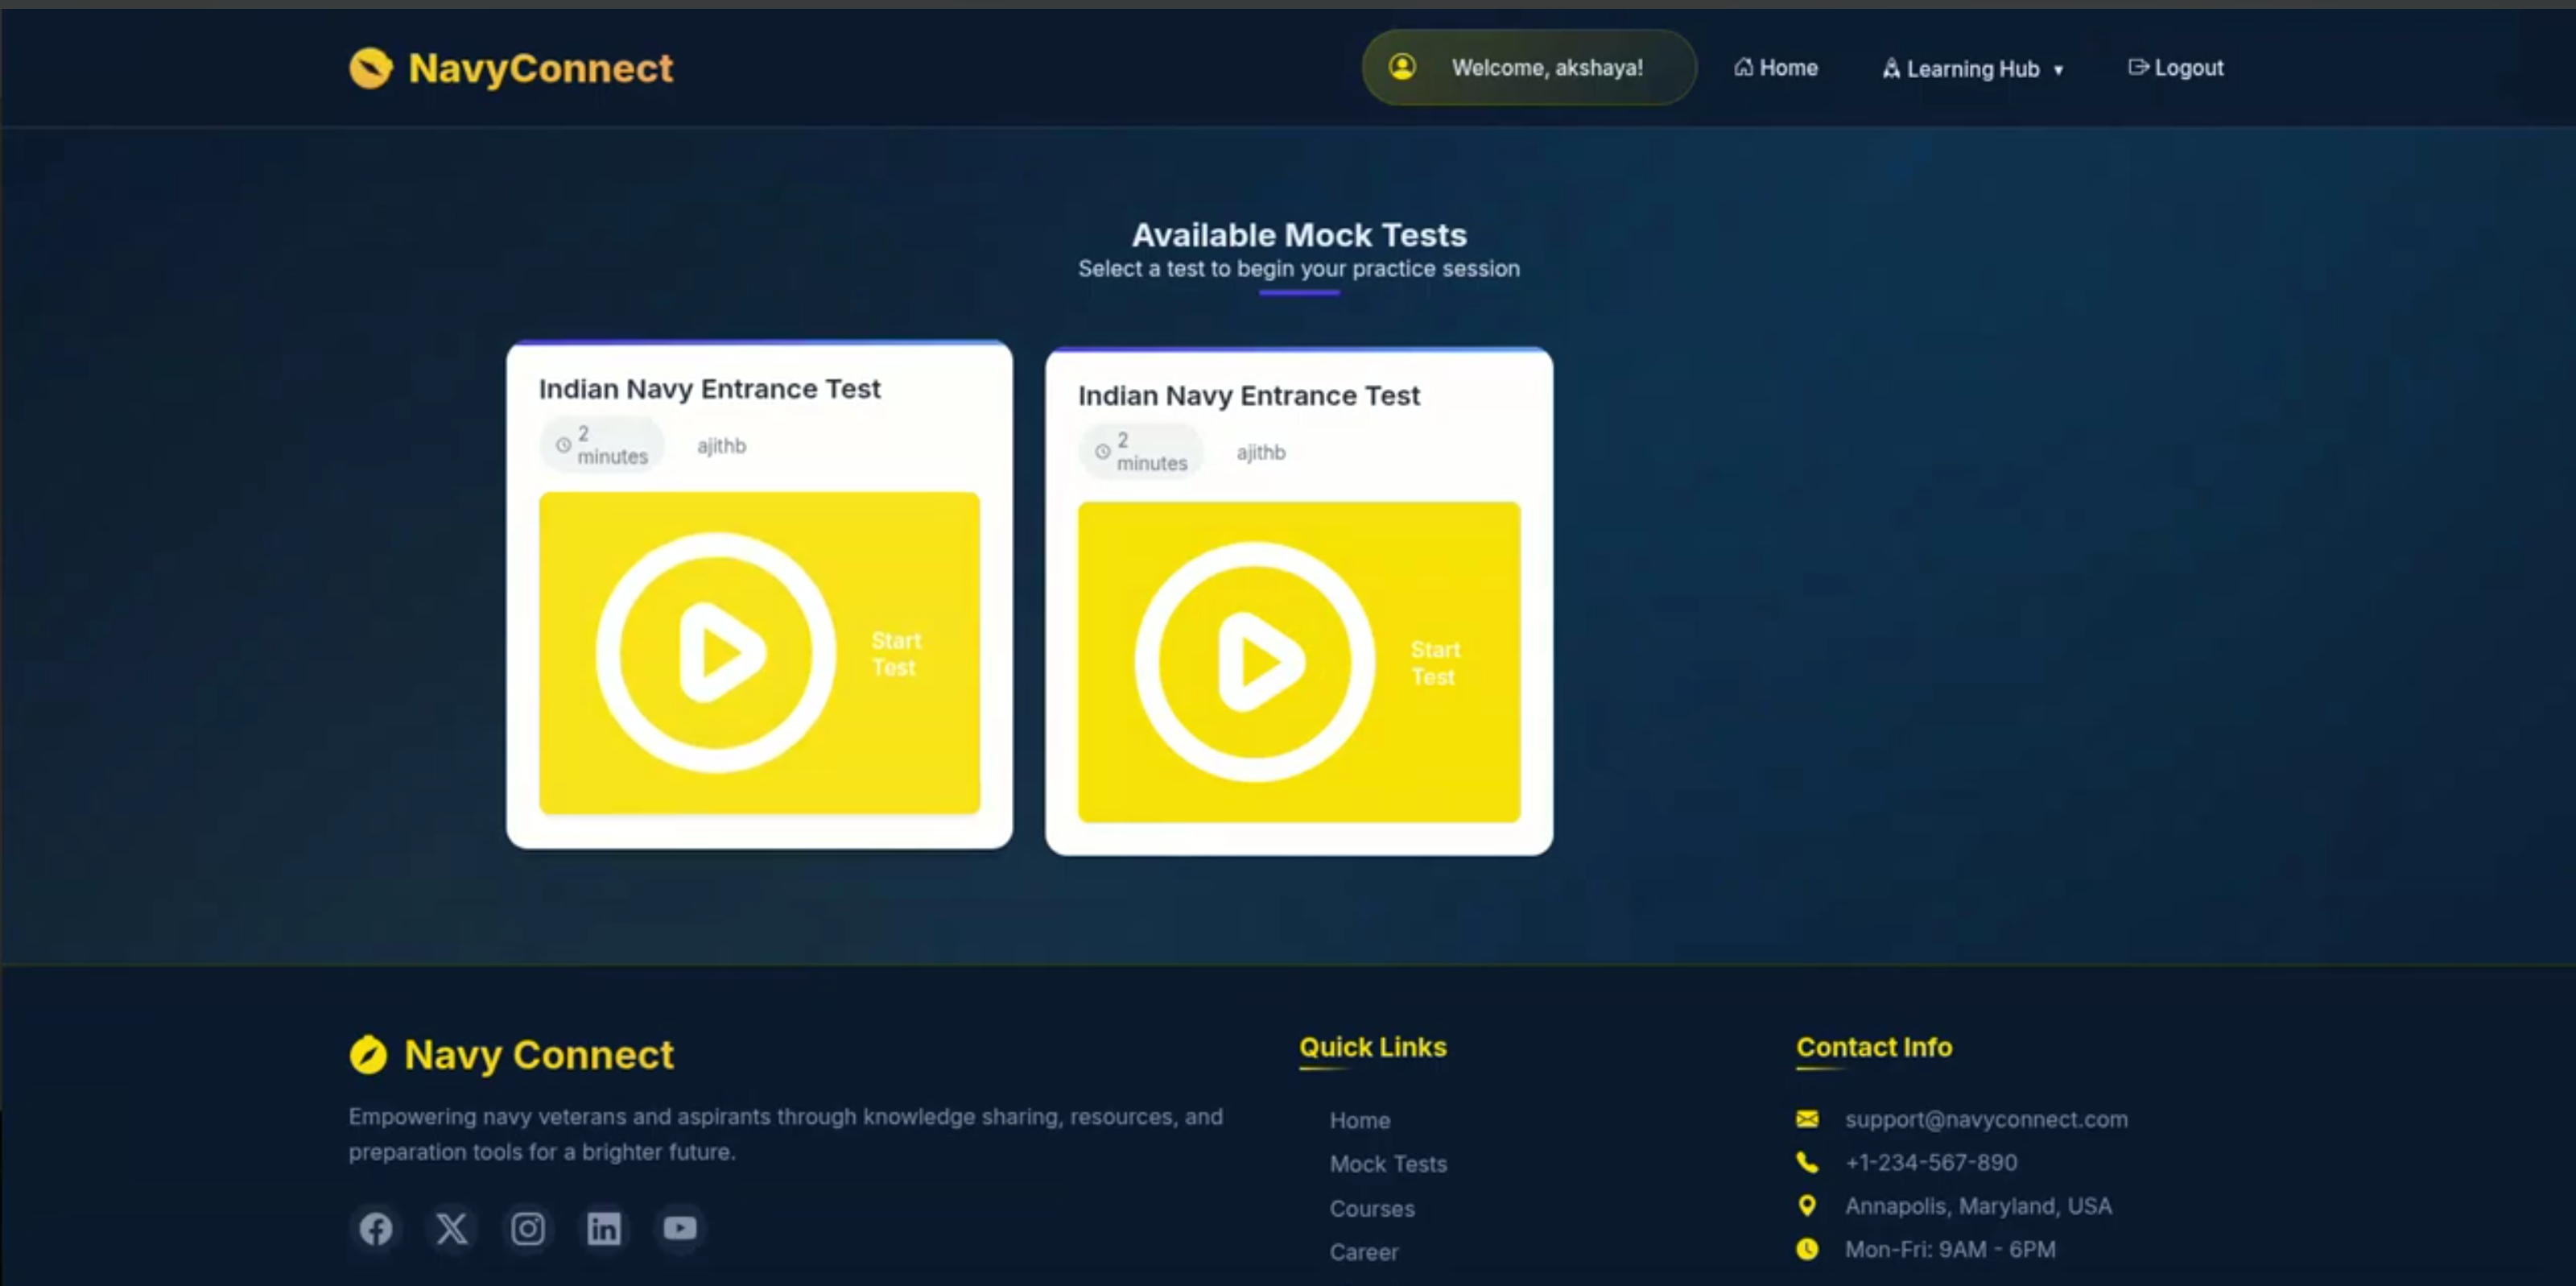Click the envelope email icon in Contact Info
This screenshot has width=2576, height=1286.
[x=1807, y=1119]
